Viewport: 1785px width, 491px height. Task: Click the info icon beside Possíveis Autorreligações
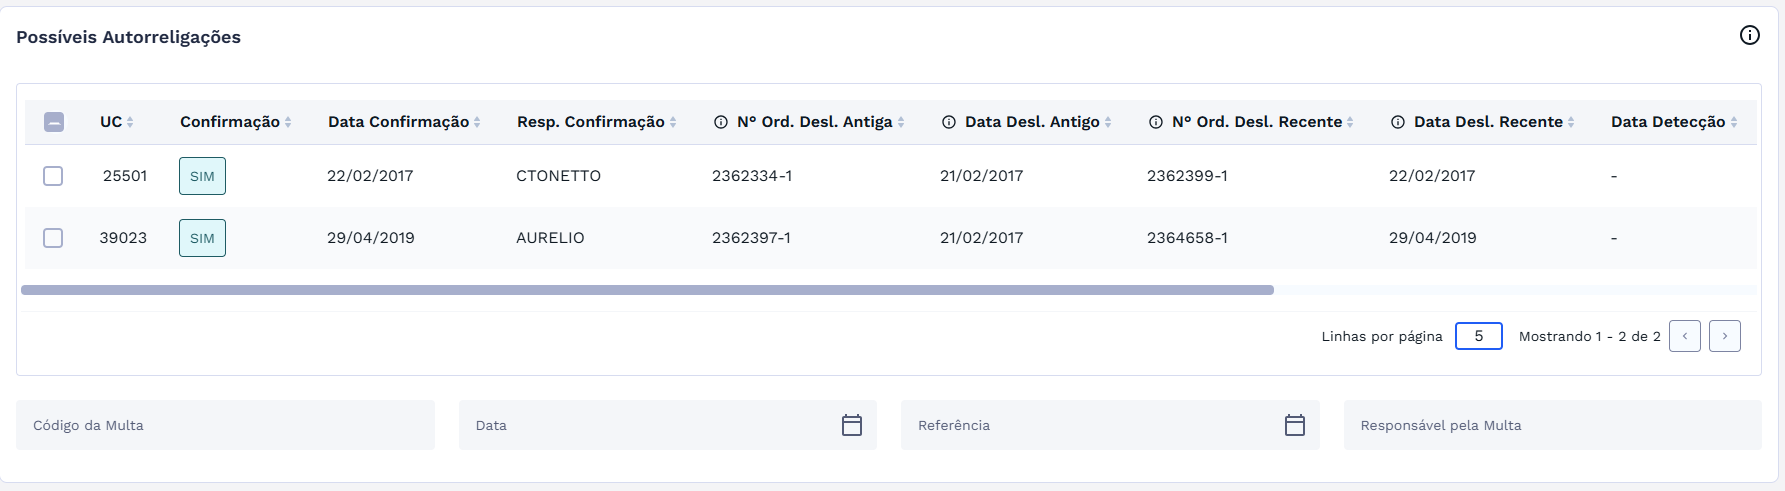[x=1749, y=36]
